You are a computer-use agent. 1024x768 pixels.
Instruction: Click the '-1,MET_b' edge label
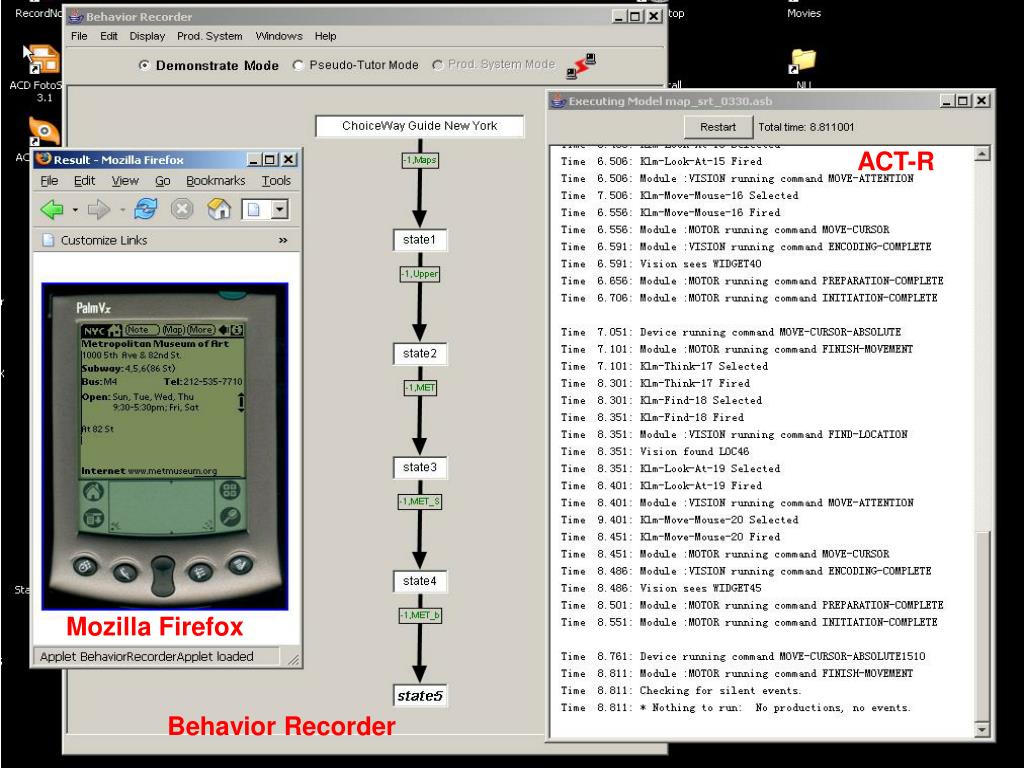tap(420, 615)
